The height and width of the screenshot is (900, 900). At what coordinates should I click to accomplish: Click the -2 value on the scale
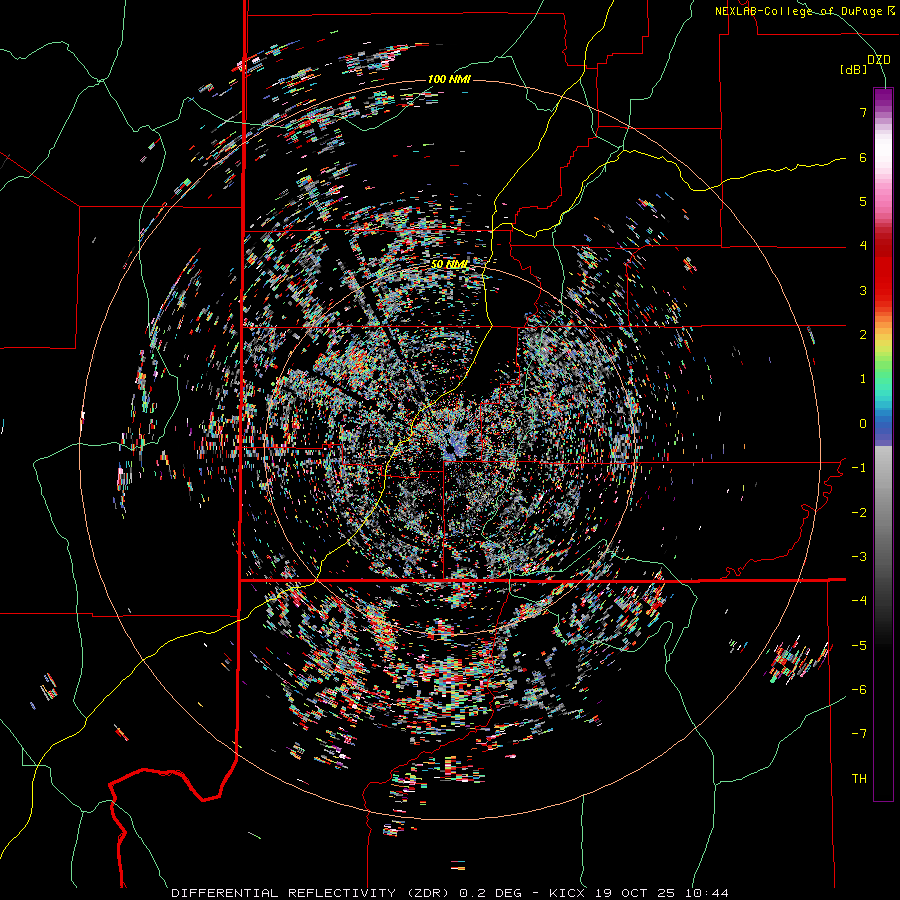coord(859,512)
